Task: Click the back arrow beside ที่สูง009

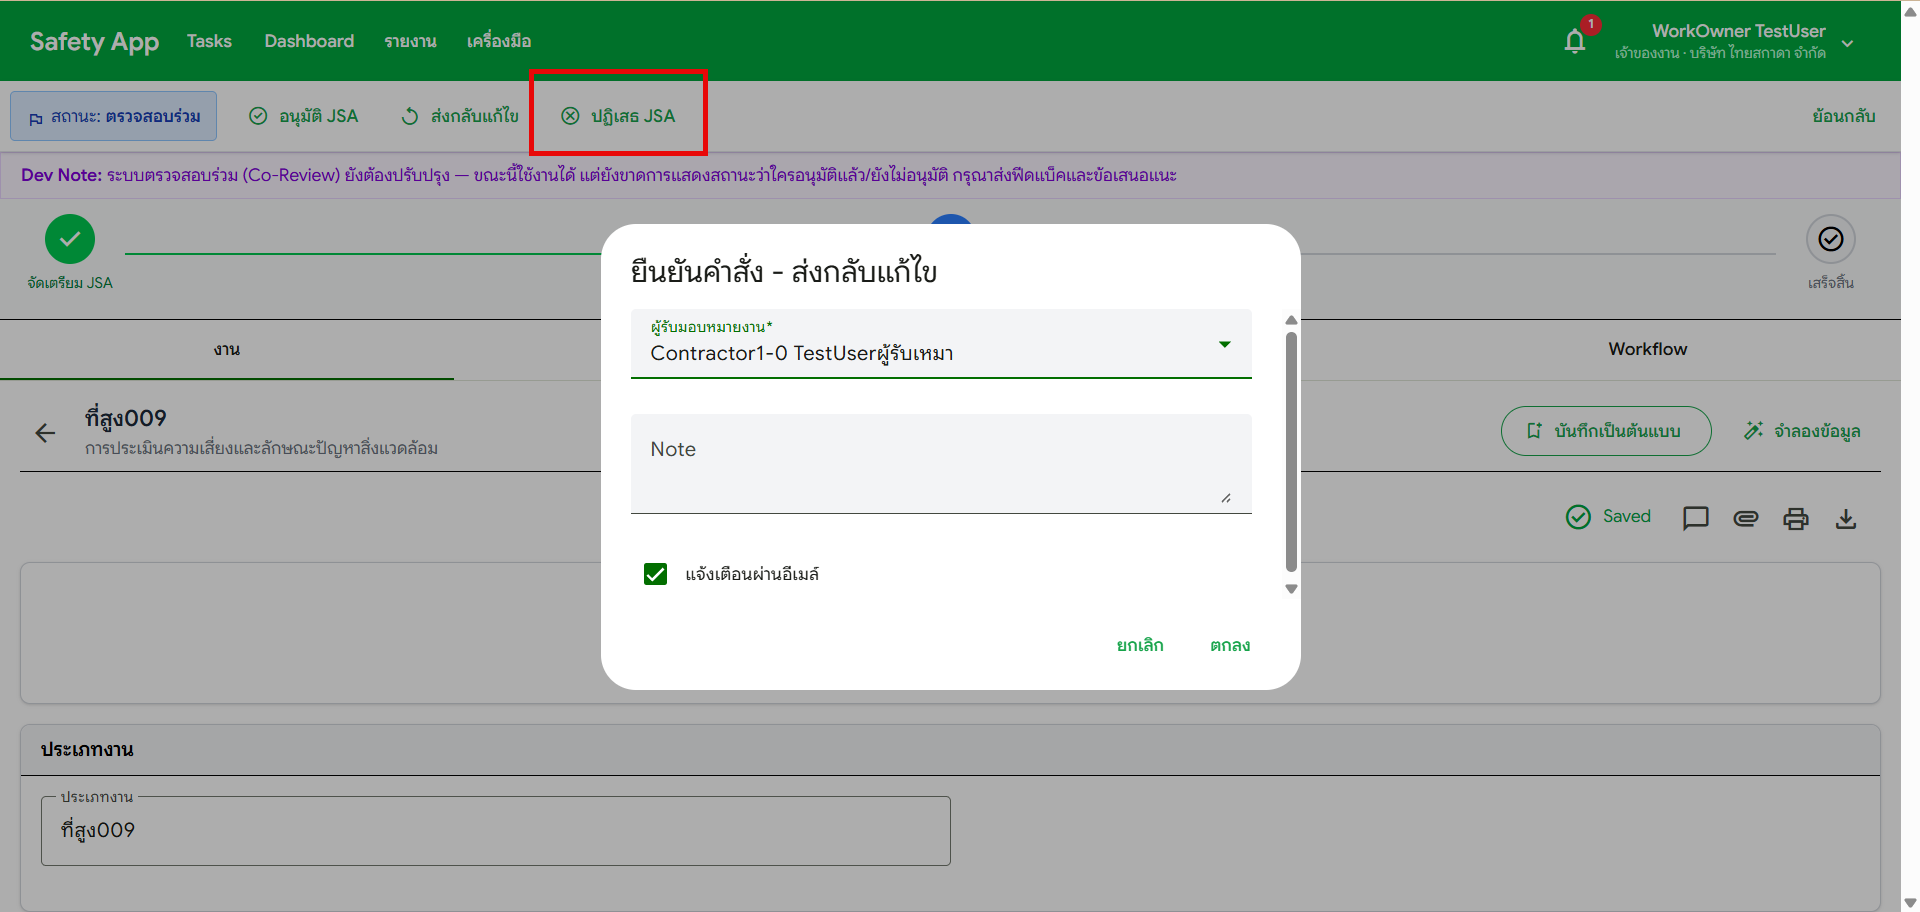Action: click(x=45, y=432)
